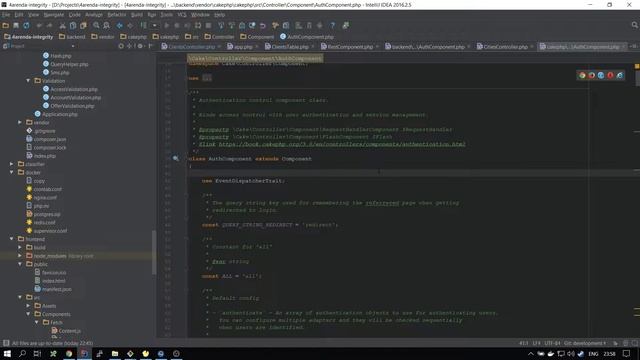Click the Open folder toolbar icon
This screenshot has width=640, height=360.
click(x=6, y=25)
